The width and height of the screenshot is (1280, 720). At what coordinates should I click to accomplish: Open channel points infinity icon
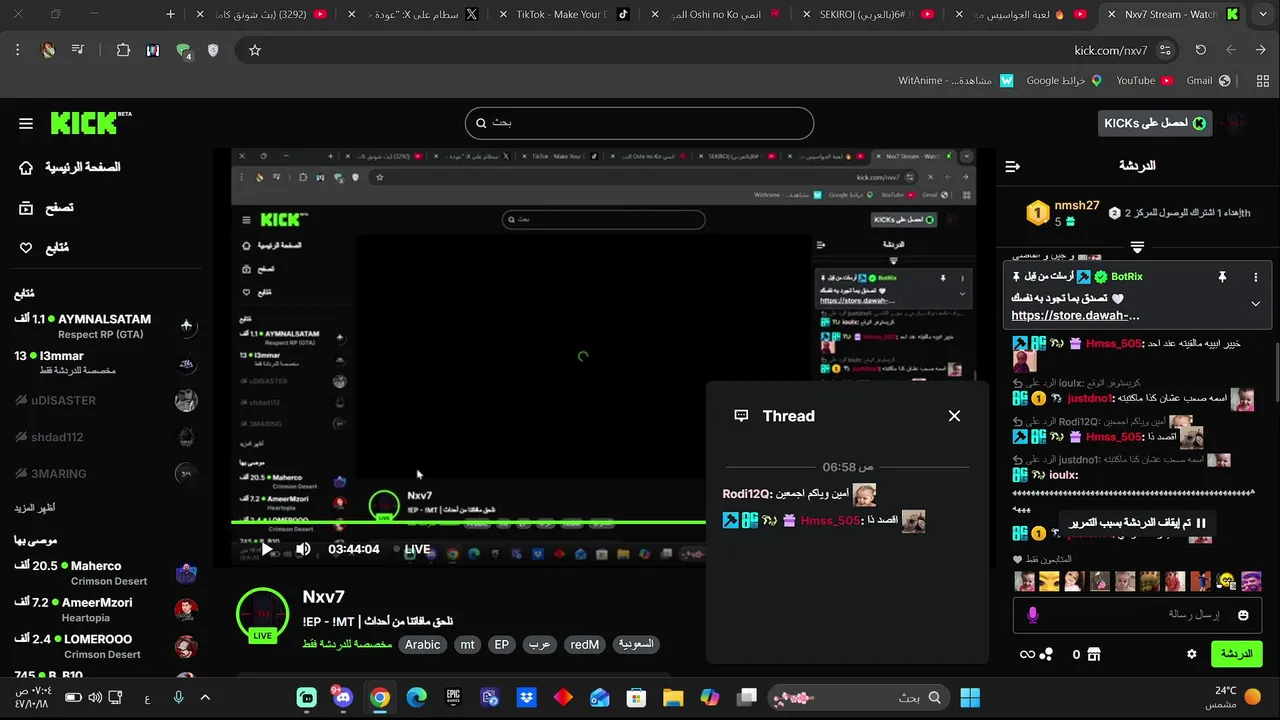coord(1027,654)
